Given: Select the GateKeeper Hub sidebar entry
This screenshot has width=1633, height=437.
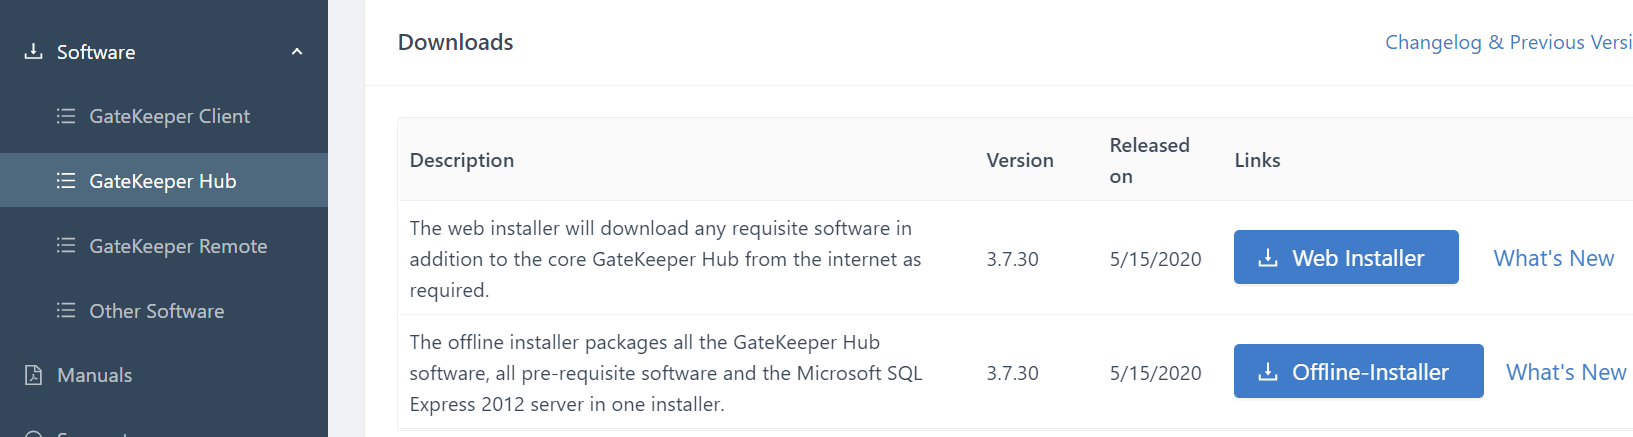Looking at the screenshot, I should pyautogui.click(x=162, y=181).
